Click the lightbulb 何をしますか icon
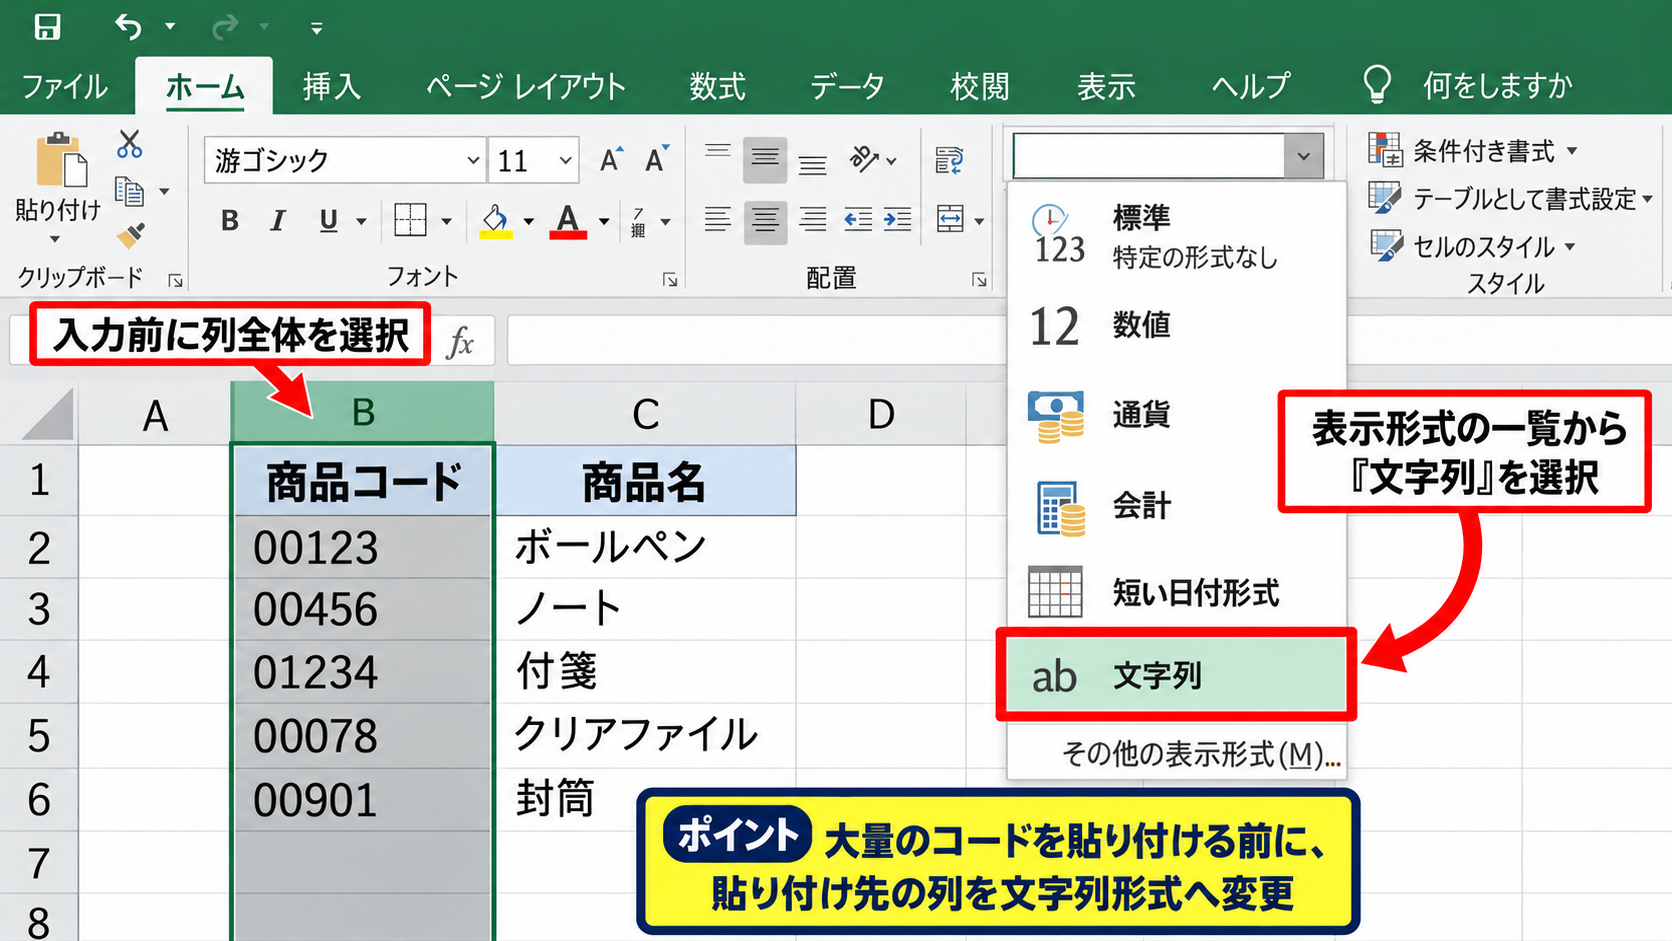Screen dimensions: 1672x941 coord(1377,85)
